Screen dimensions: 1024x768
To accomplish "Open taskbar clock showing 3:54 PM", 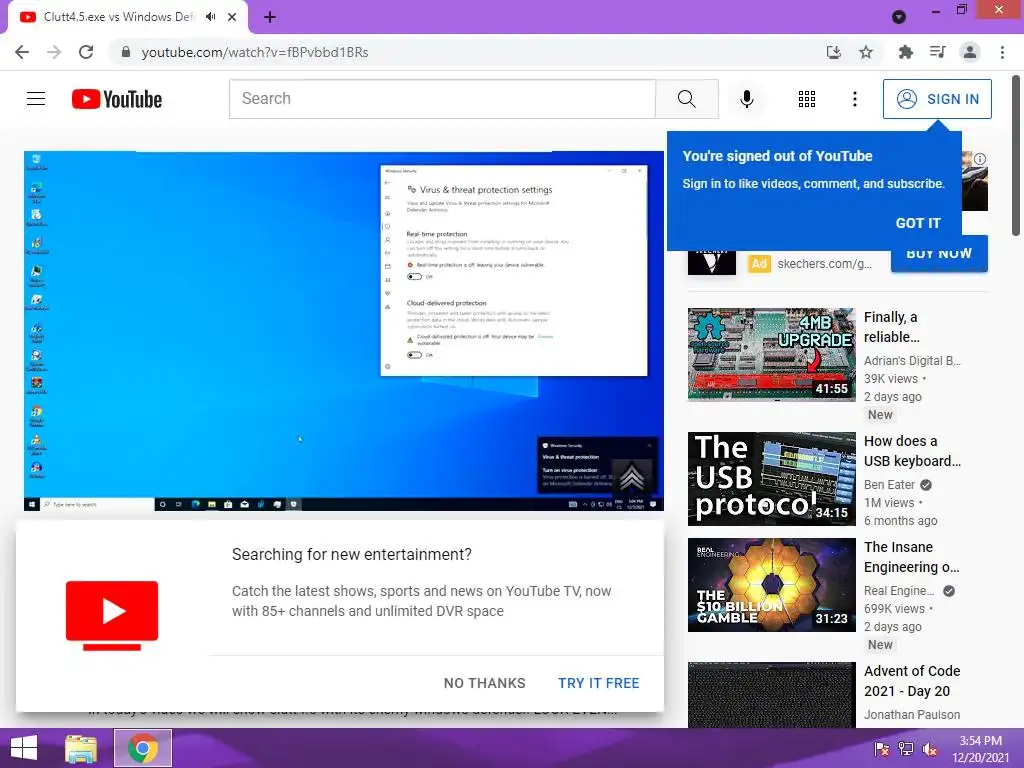I will click(980, 749).
